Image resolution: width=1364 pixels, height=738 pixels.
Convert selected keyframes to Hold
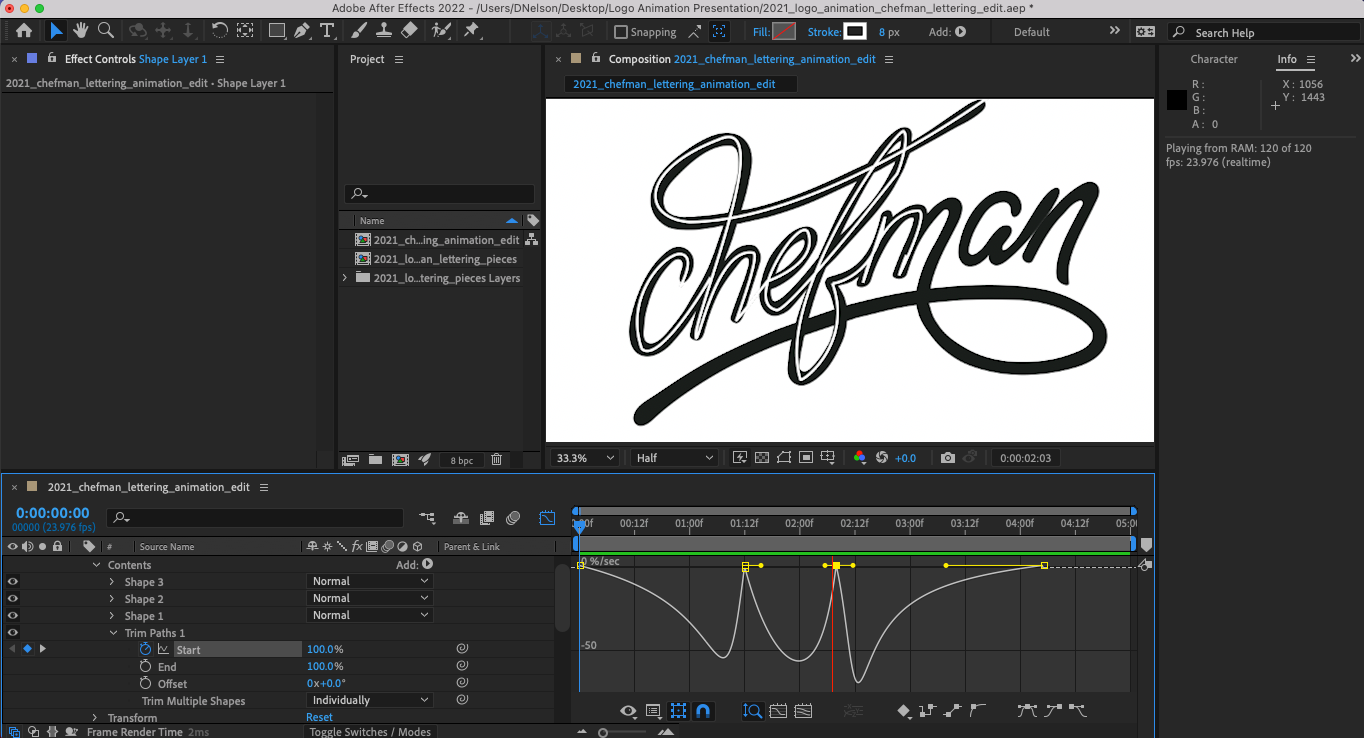tap(927, 711)
